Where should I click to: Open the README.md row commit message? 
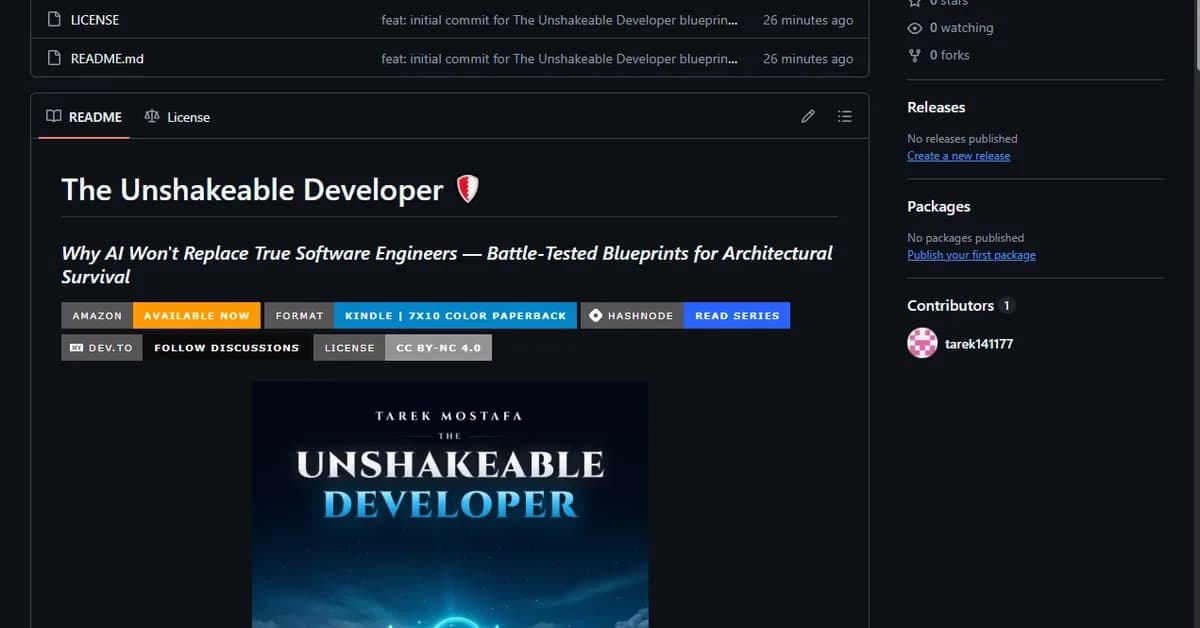(x=560, y=59)
